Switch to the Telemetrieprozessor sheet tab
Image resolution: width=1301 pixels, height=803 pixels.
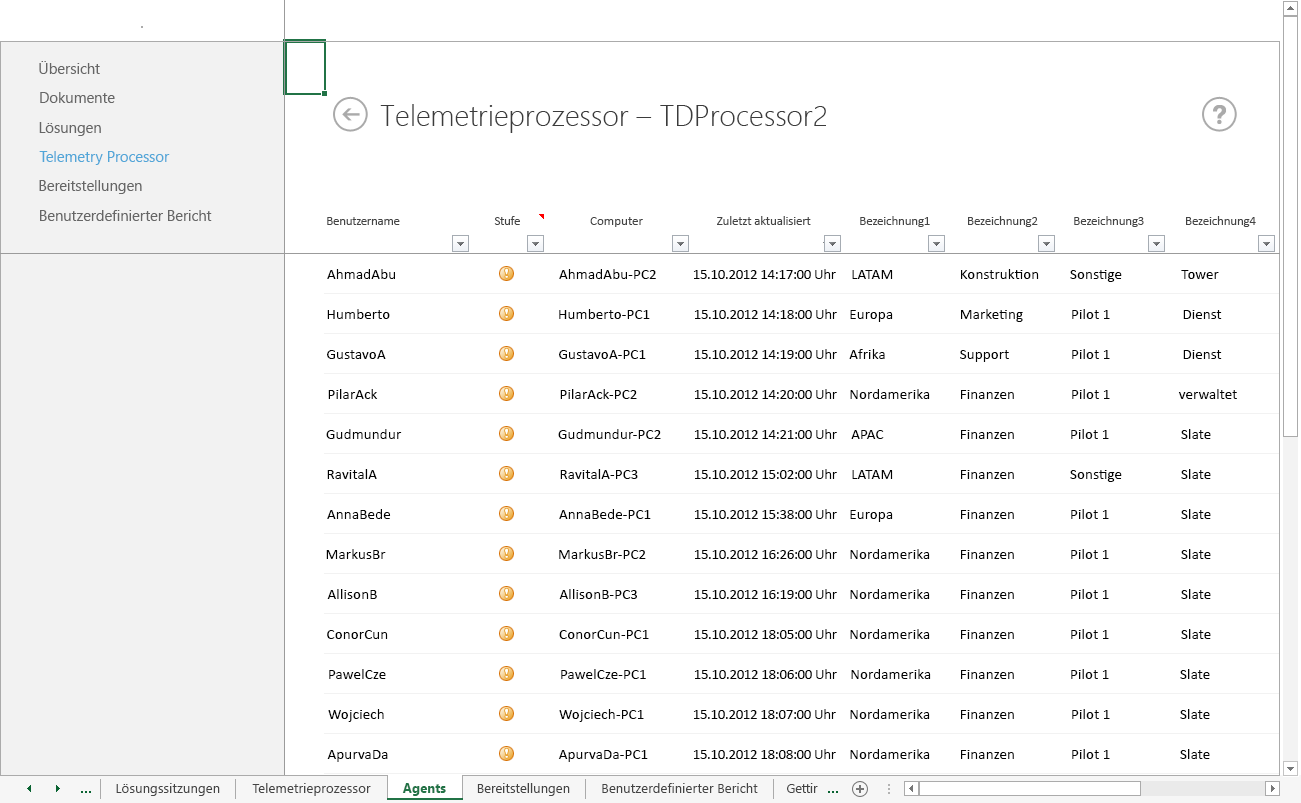[x=311, y=789]
